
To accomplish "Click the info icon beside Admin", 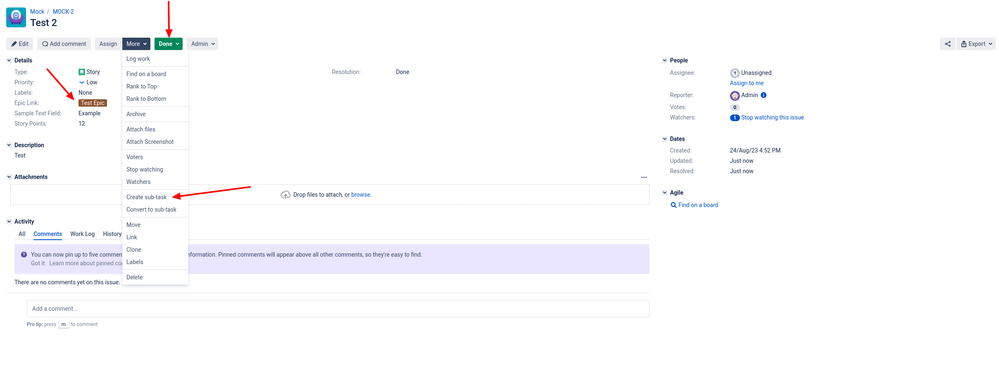I will click(x=764, y=96).
